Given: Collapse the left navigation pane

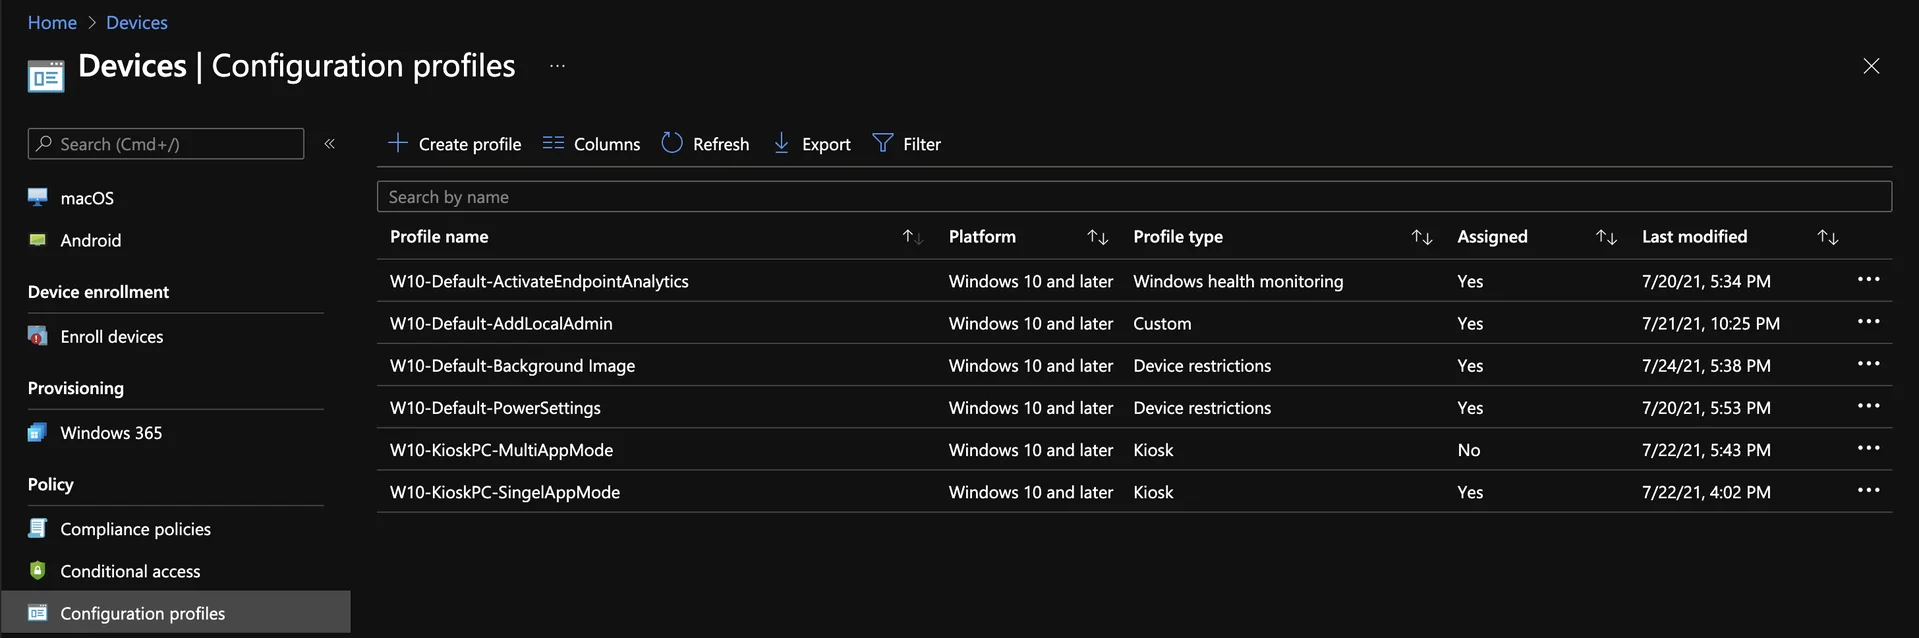Looking at the screenshot, I should coord(329,144).
